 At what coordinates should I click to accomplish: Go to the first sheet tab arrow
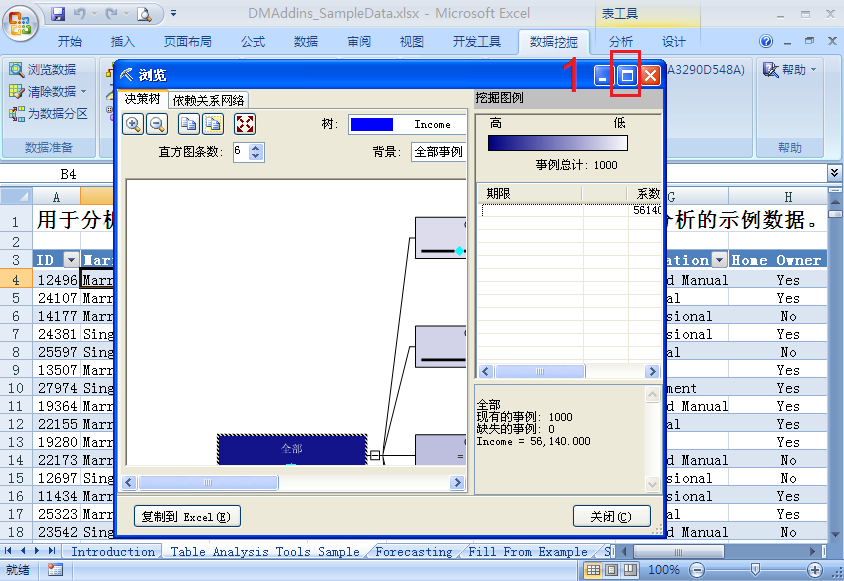coord(8,551)
